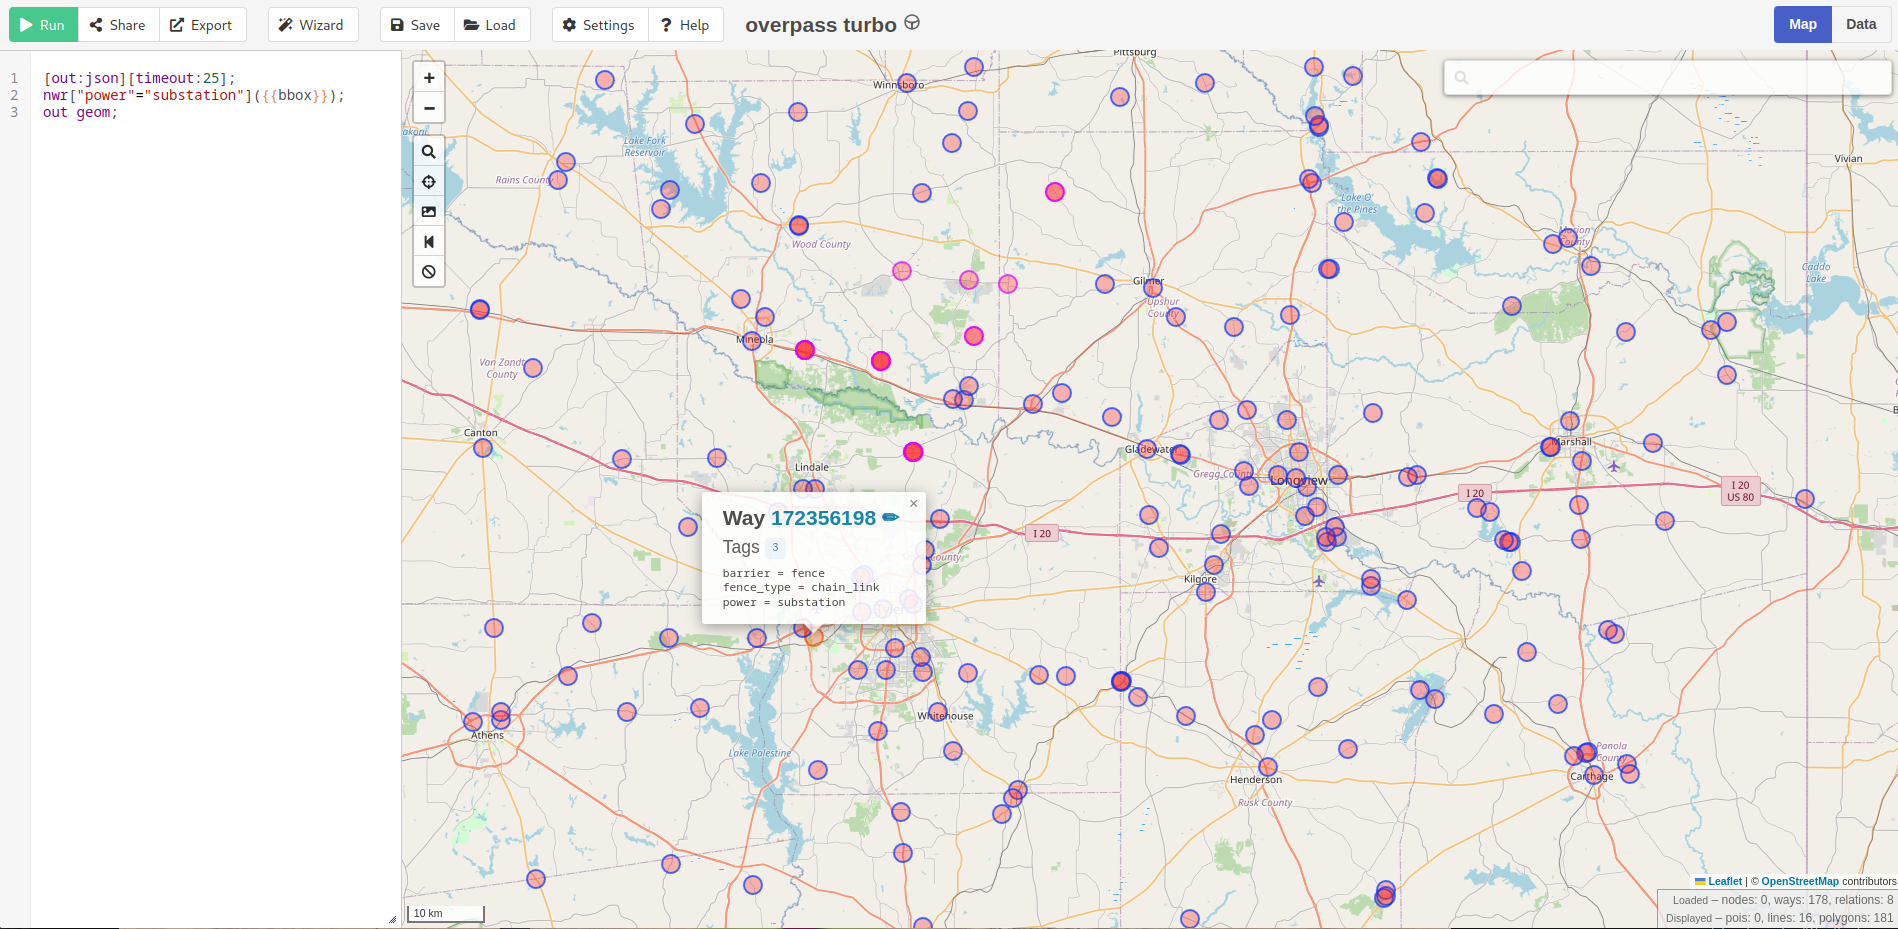1898x929 pixels.
Task: Click the icon next to overpass turbo title
Action: click(x=912, y=23)
